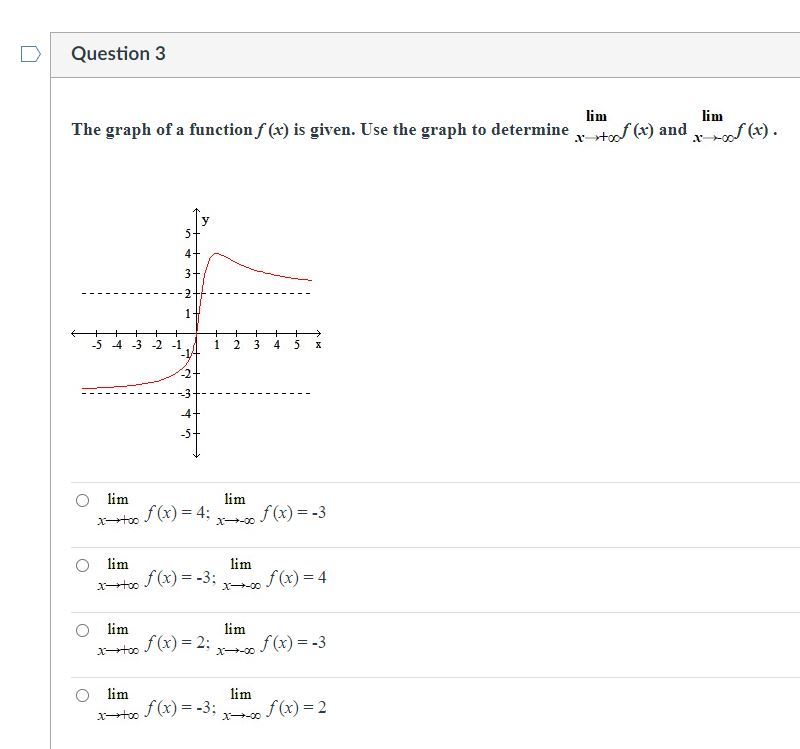Click the x-axis label on the graph
Image resolution: width=800 pixels, height=749 pixels.
(x=317, y=345)
